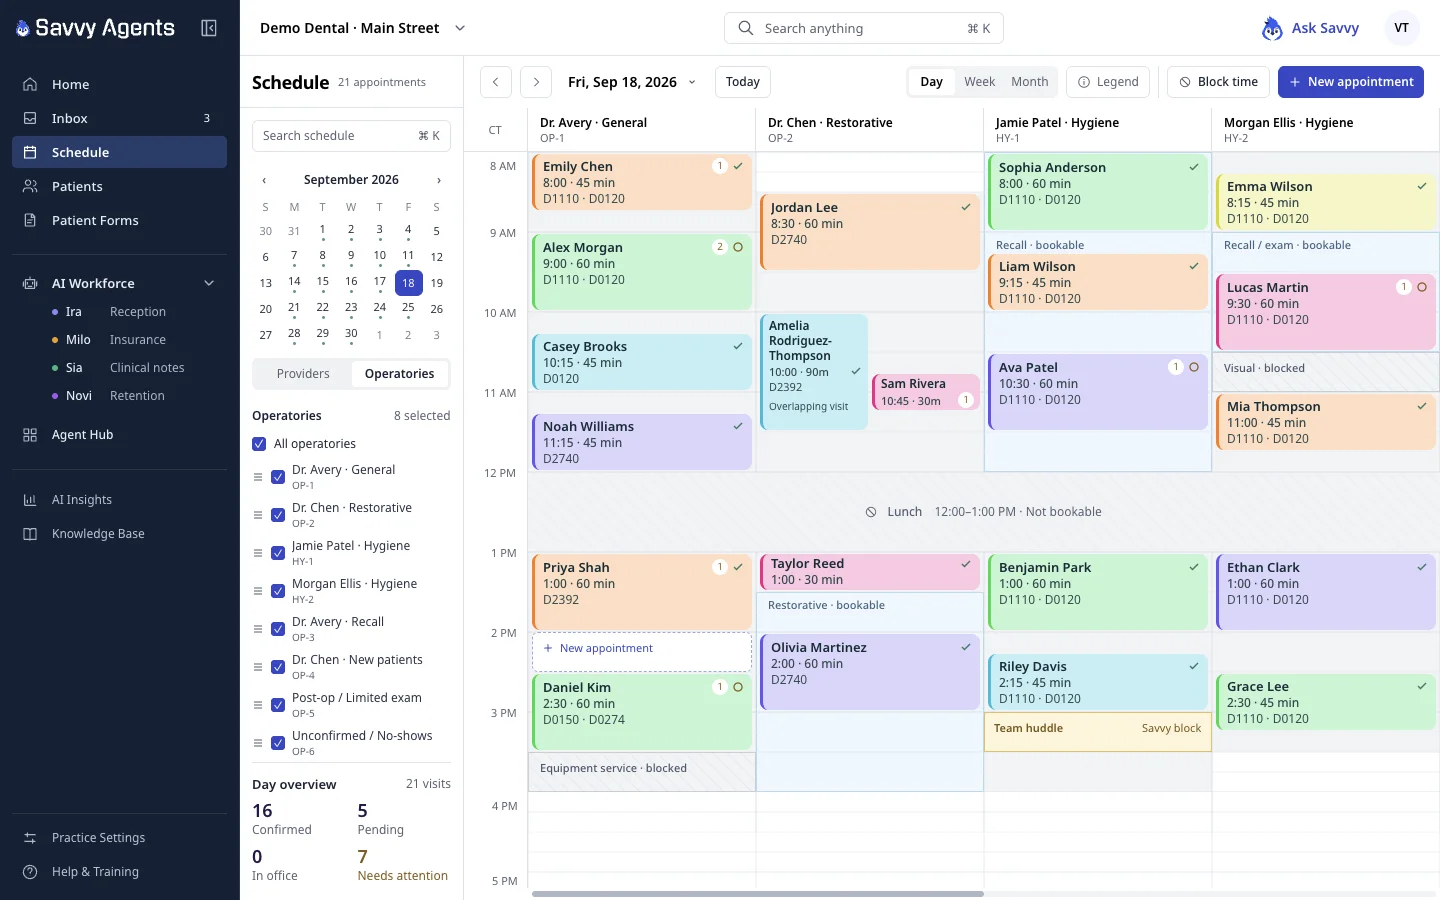Open Knowledge Base book icon

click(30, 534)
